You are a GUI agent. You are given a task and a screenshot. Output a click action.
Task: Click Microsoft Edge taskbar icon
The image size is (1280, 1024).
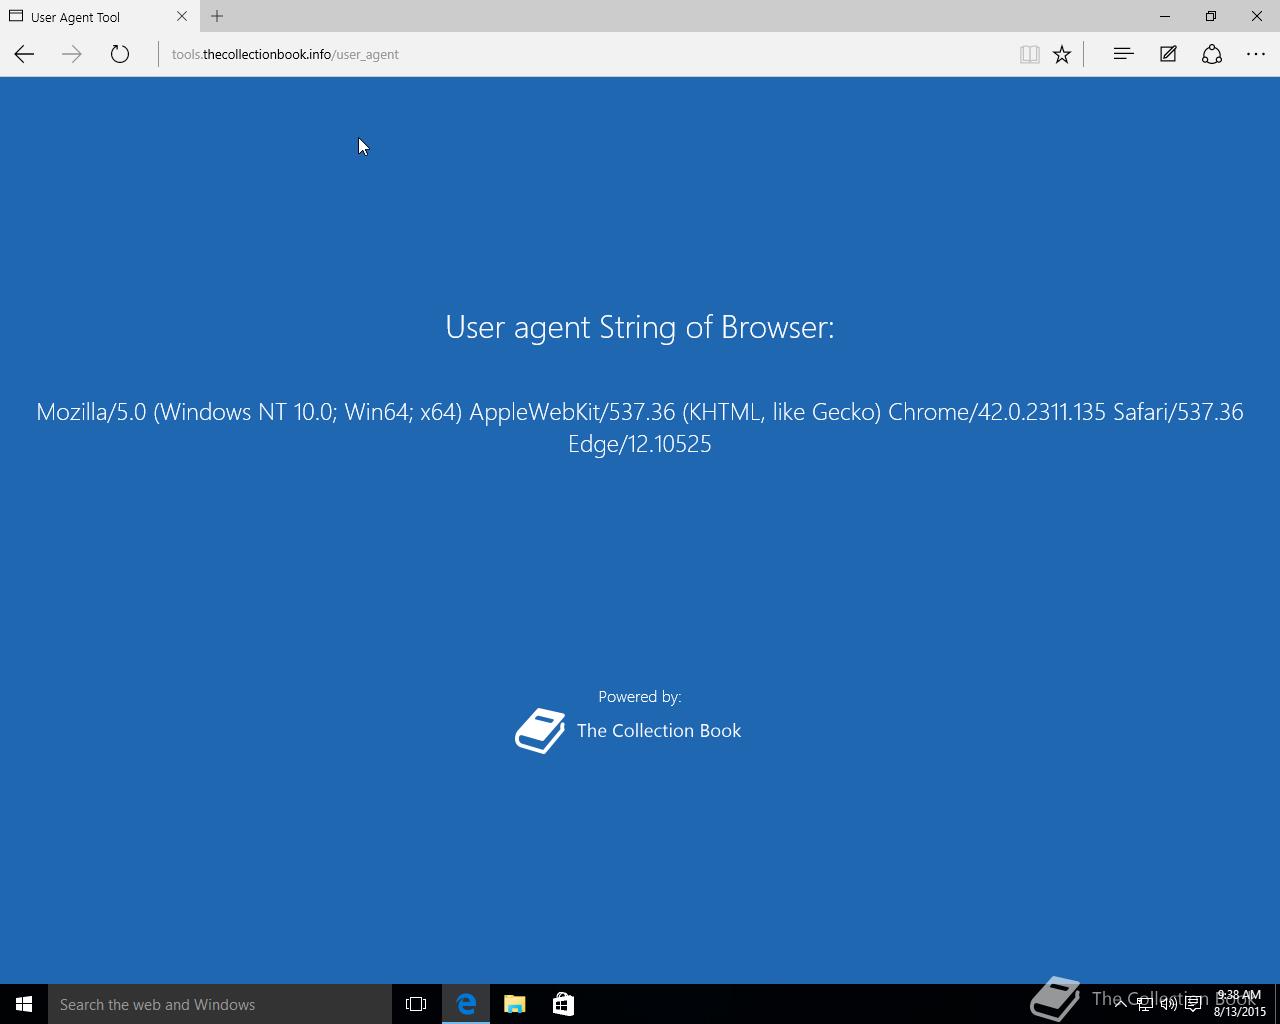click(466, 1004)
